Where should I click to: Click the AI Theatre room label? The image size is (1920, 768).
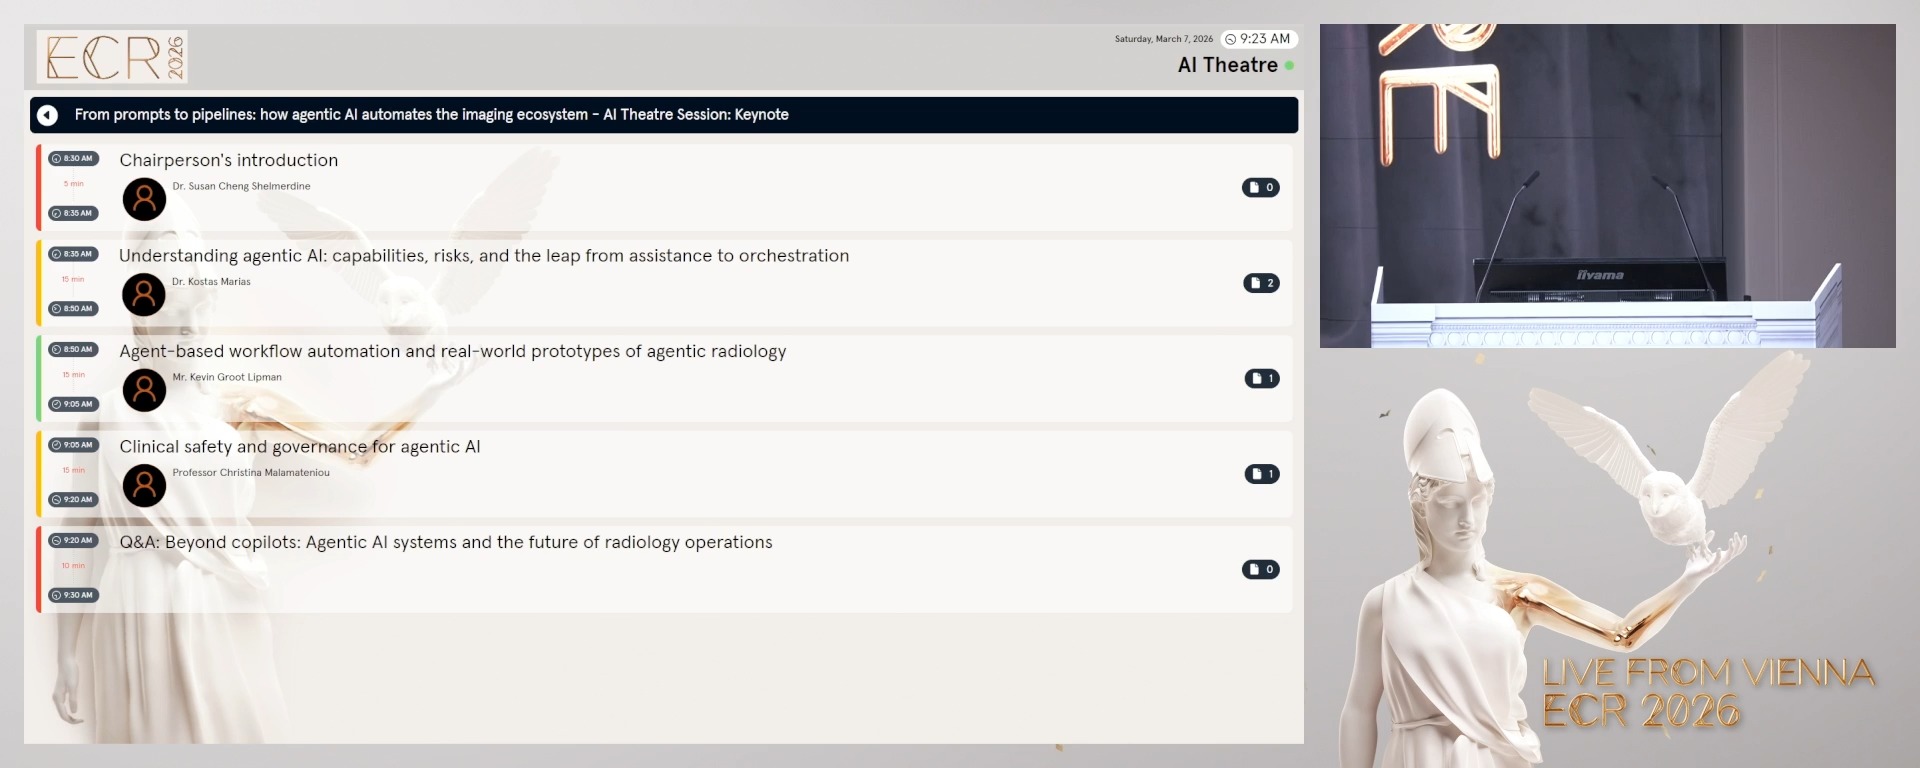click(x=1227, y=65)
